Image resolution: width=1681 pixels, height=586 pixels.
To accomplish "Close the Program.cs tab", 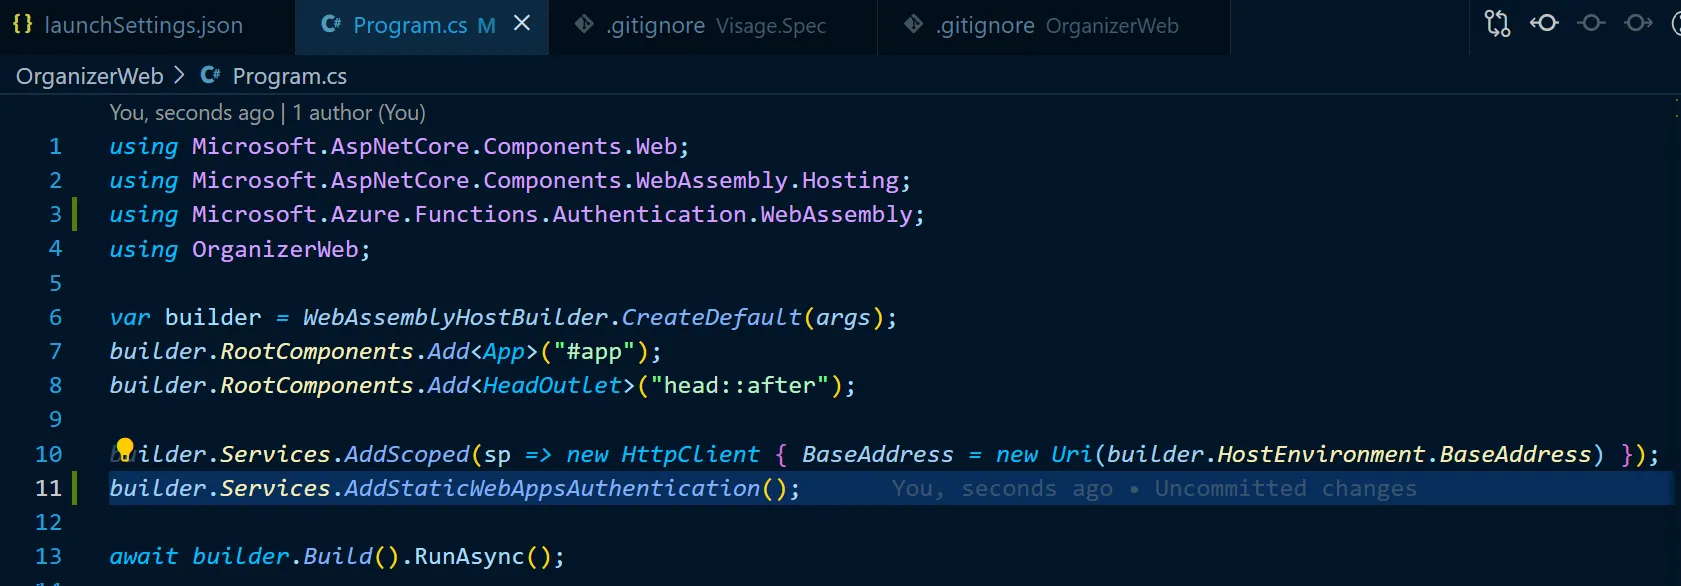I will tap(522, 24).
